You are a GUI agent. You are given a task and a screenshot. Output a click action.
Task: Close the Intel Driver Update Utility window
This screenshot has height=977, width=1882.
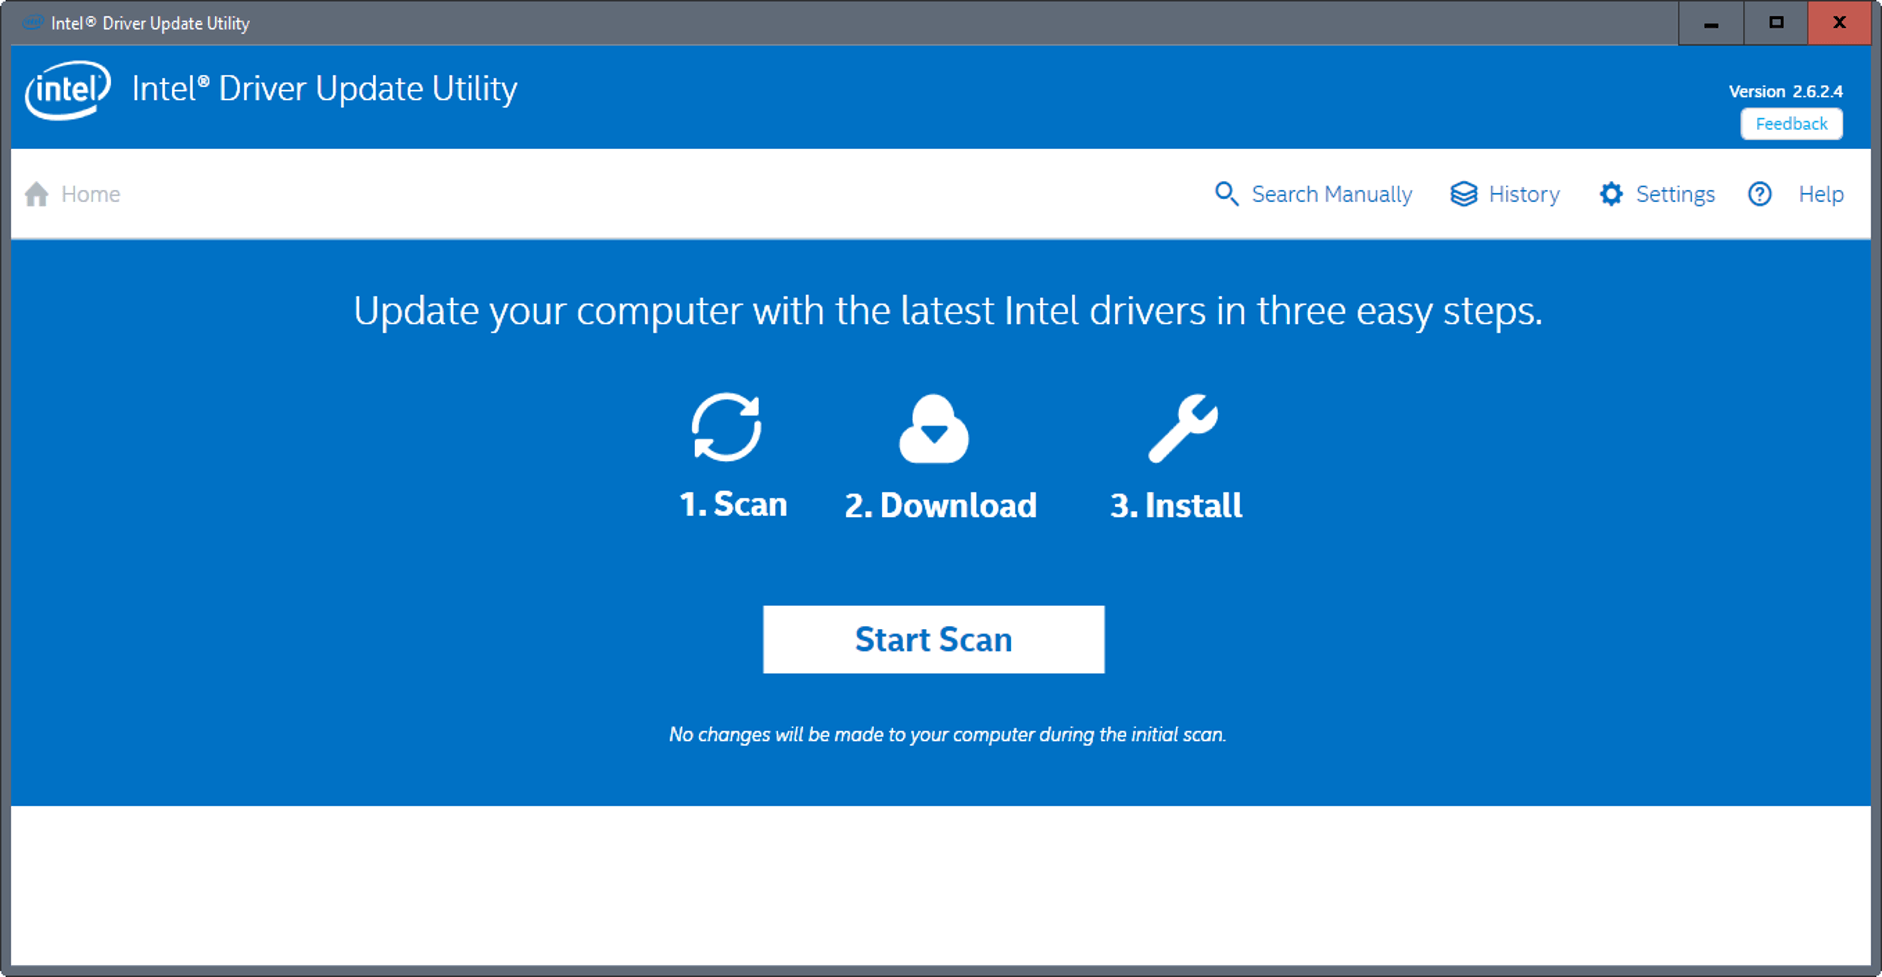click(1839, 23)
